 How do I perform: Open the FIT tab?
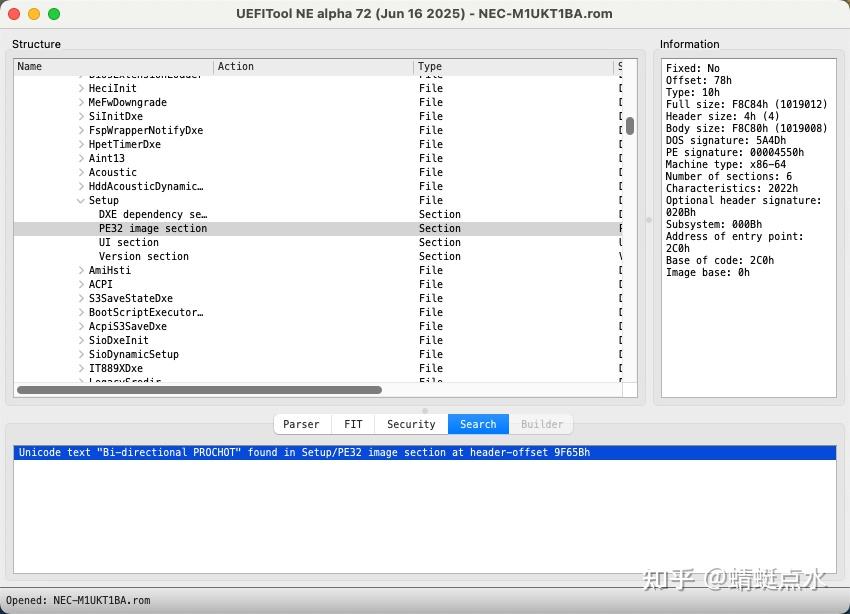[352, 424]
